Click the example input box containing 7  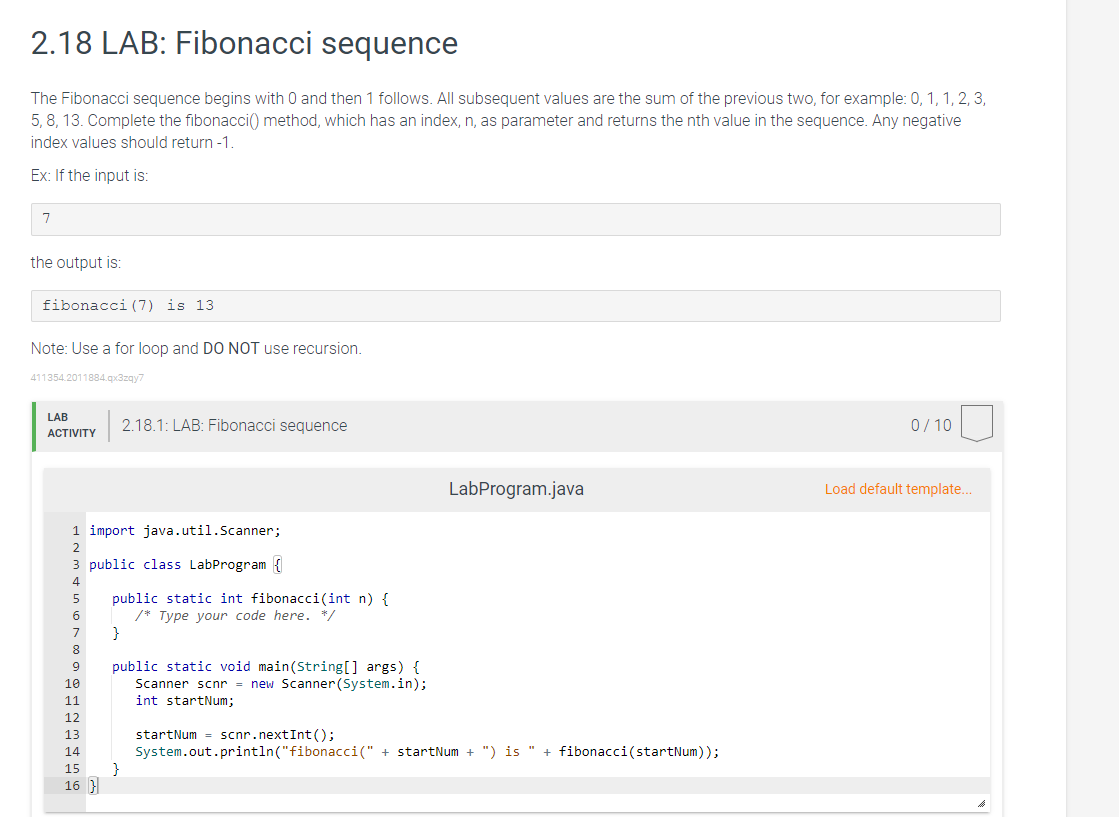[x=515, y=219]
